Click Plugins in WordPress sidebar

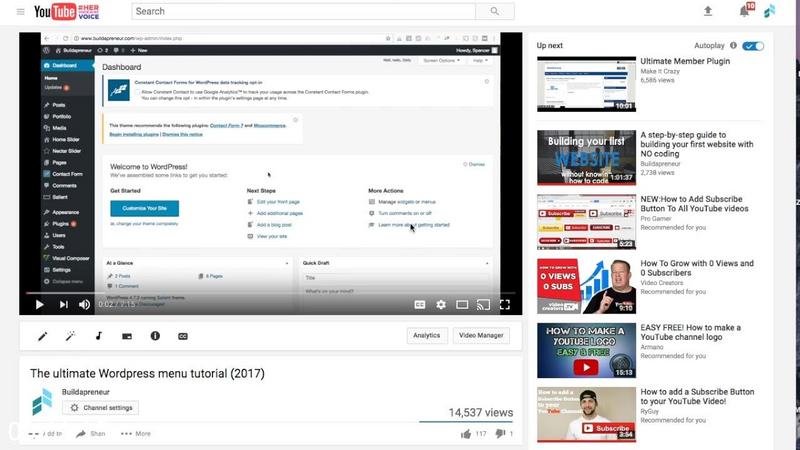point(60,223)
